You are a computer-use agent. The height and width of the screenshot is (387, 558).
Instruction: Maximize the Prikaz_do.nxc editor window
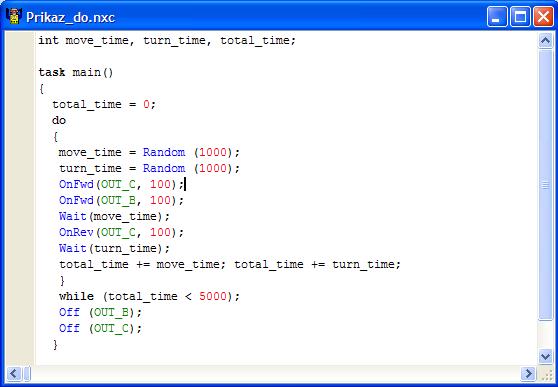tap(520, 17)
